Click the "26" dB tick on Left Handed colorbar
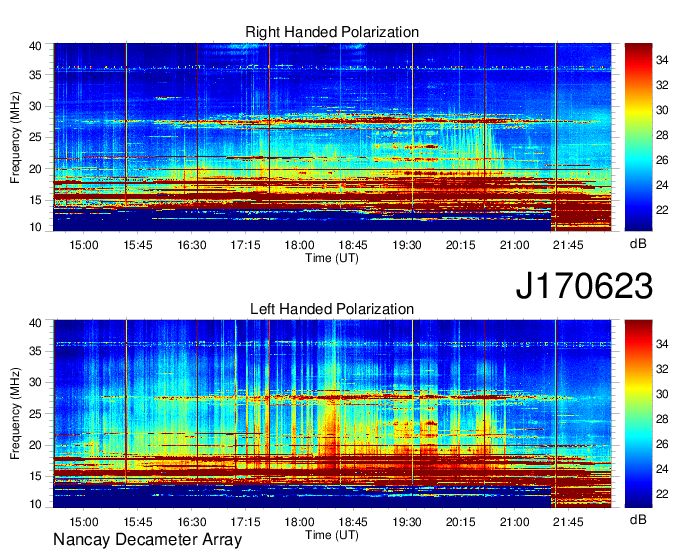The width and height of the screenshot is (680, 552). tap(662, 444)
